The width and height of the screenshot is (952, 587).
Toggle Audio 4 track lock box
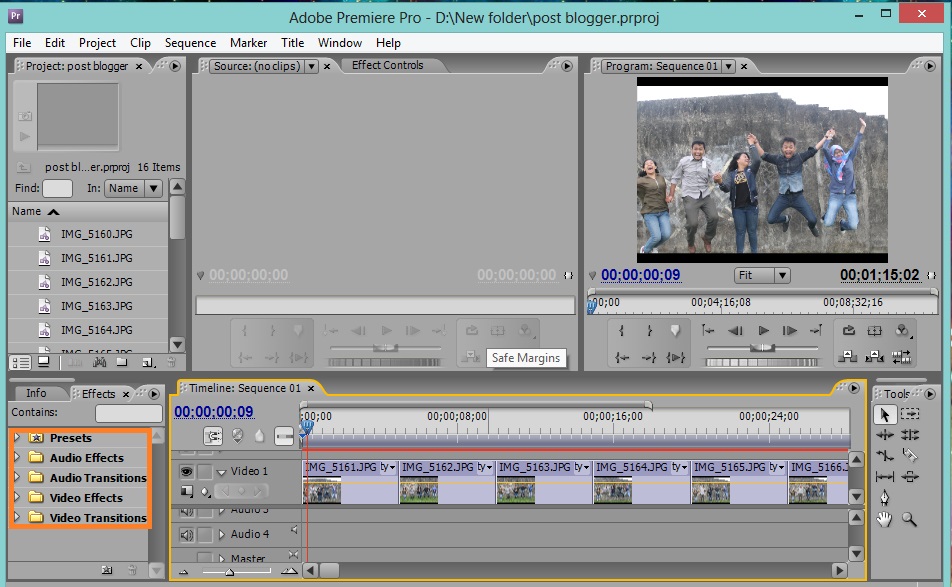(205, 535)
